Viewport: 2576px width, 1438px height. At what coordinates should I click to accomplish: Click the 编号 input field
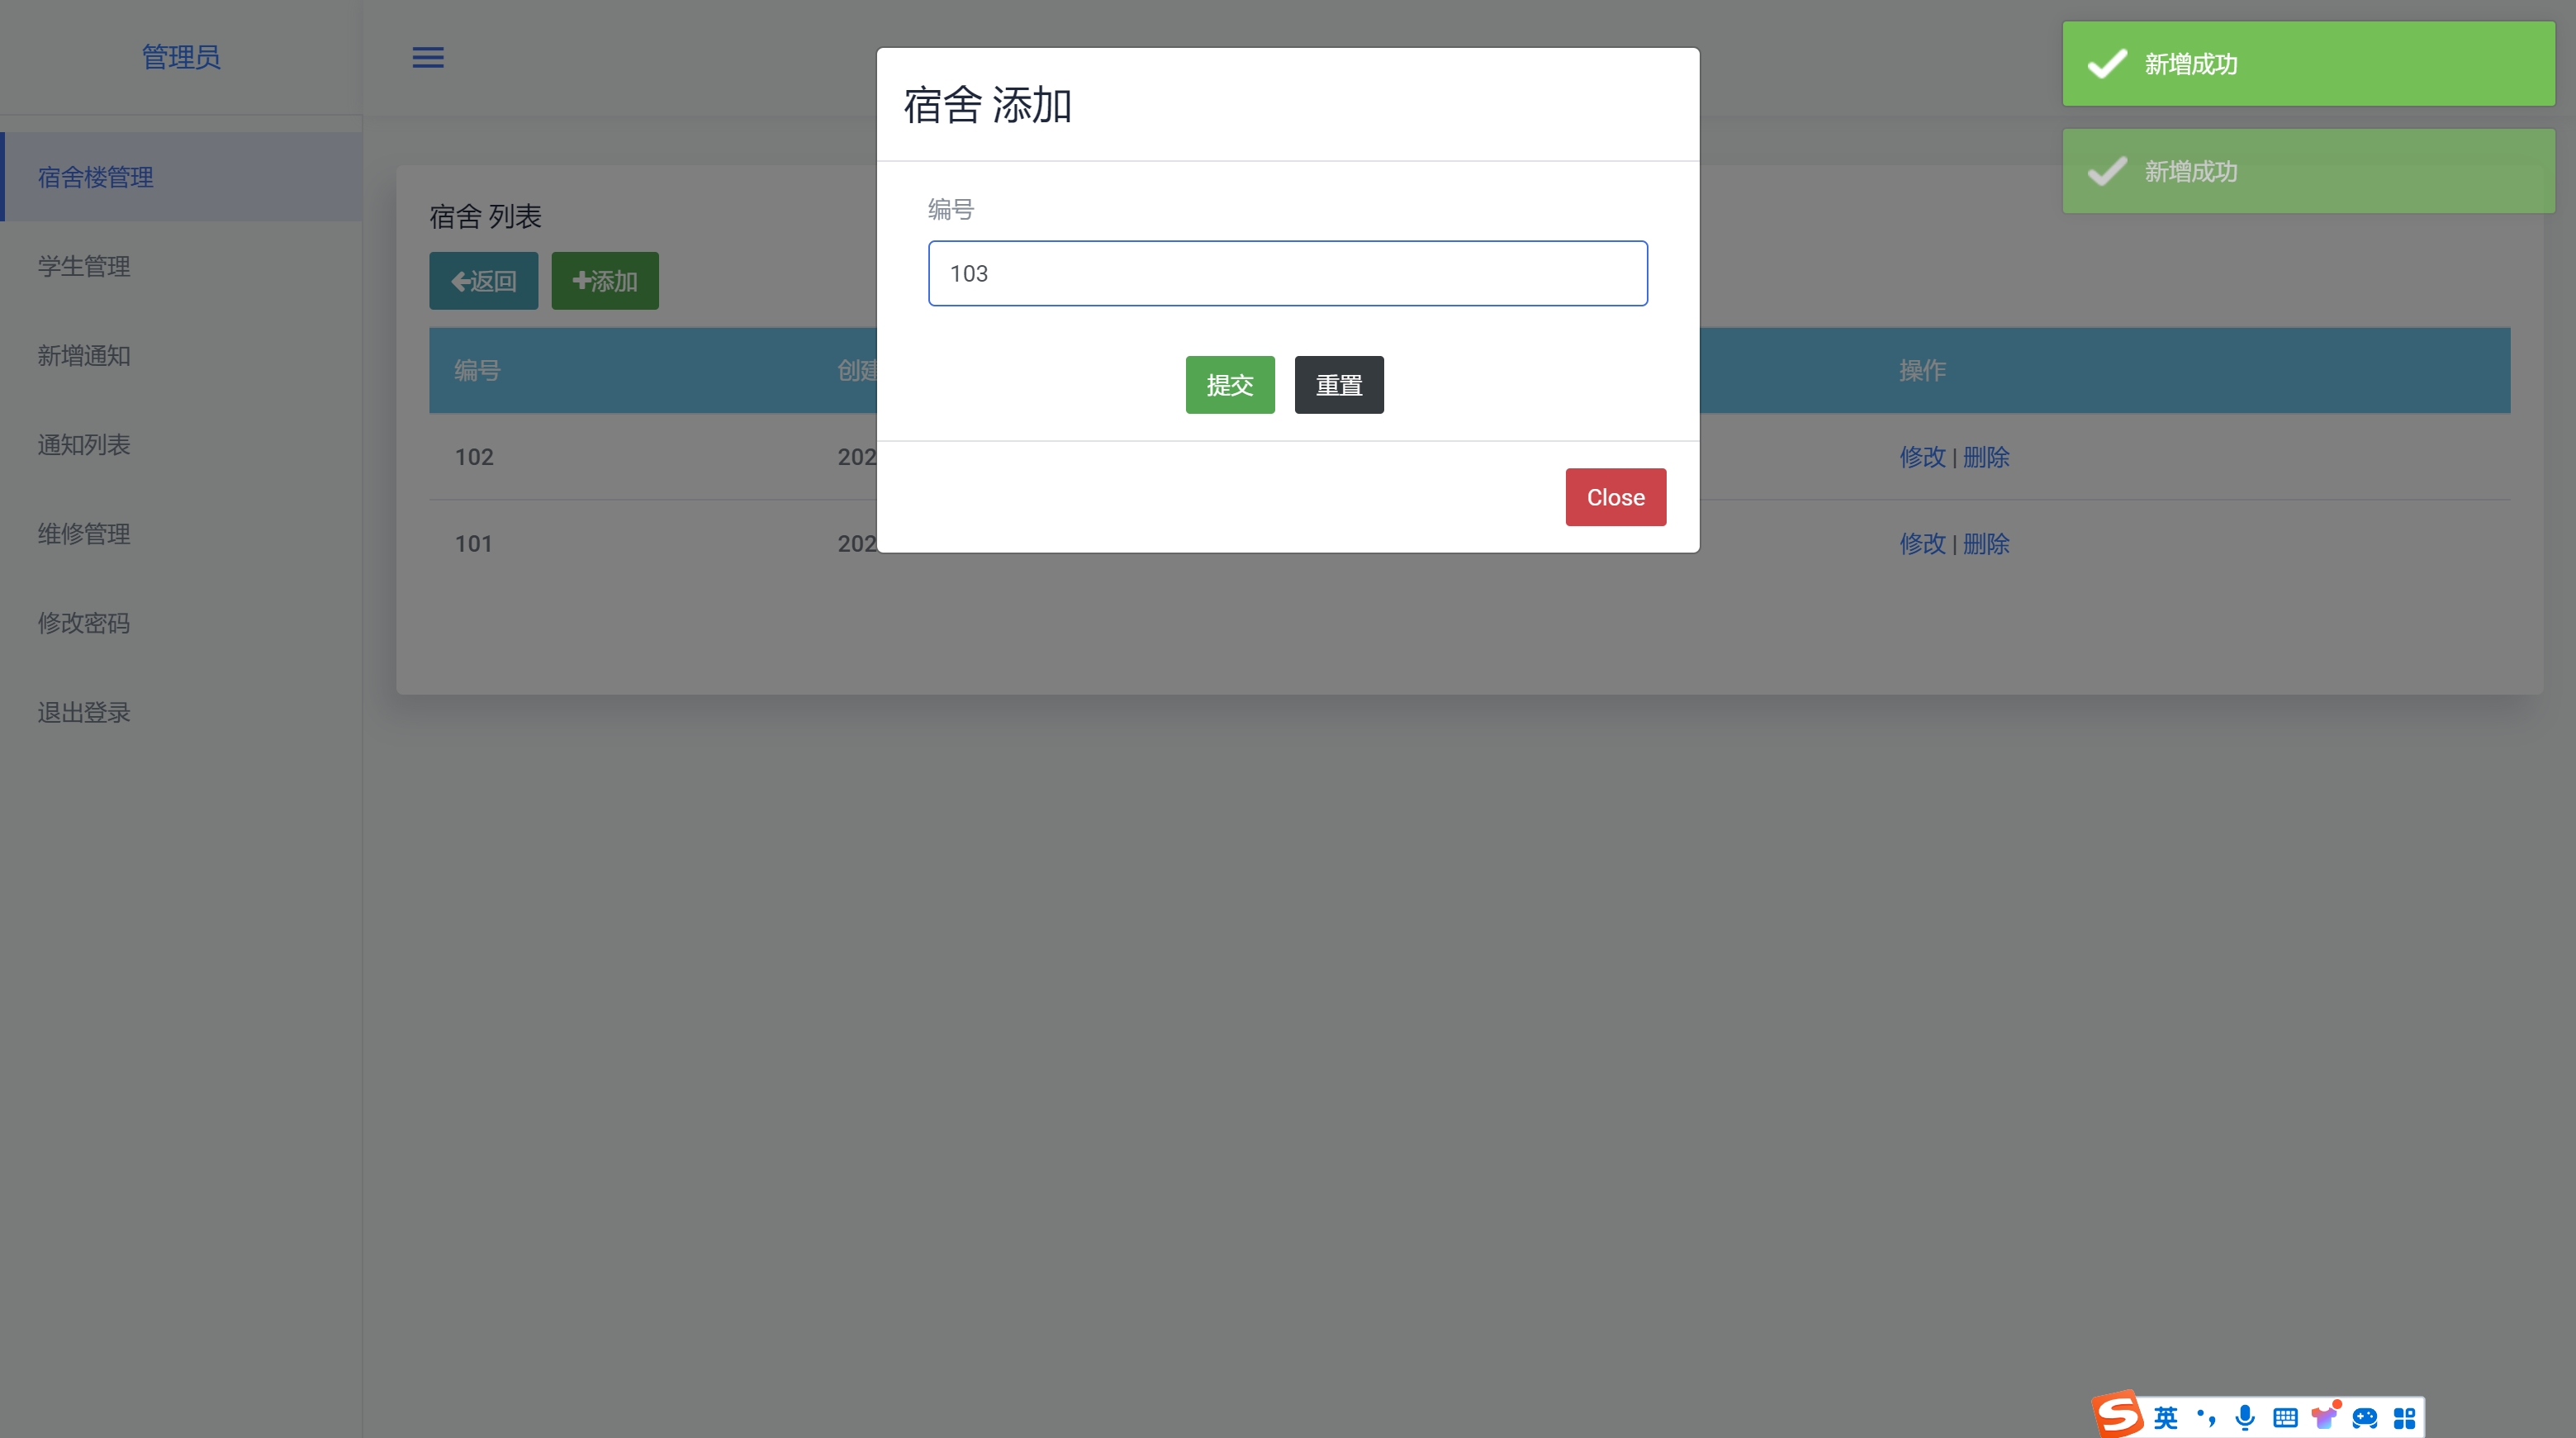click(x=1287, y=273)
